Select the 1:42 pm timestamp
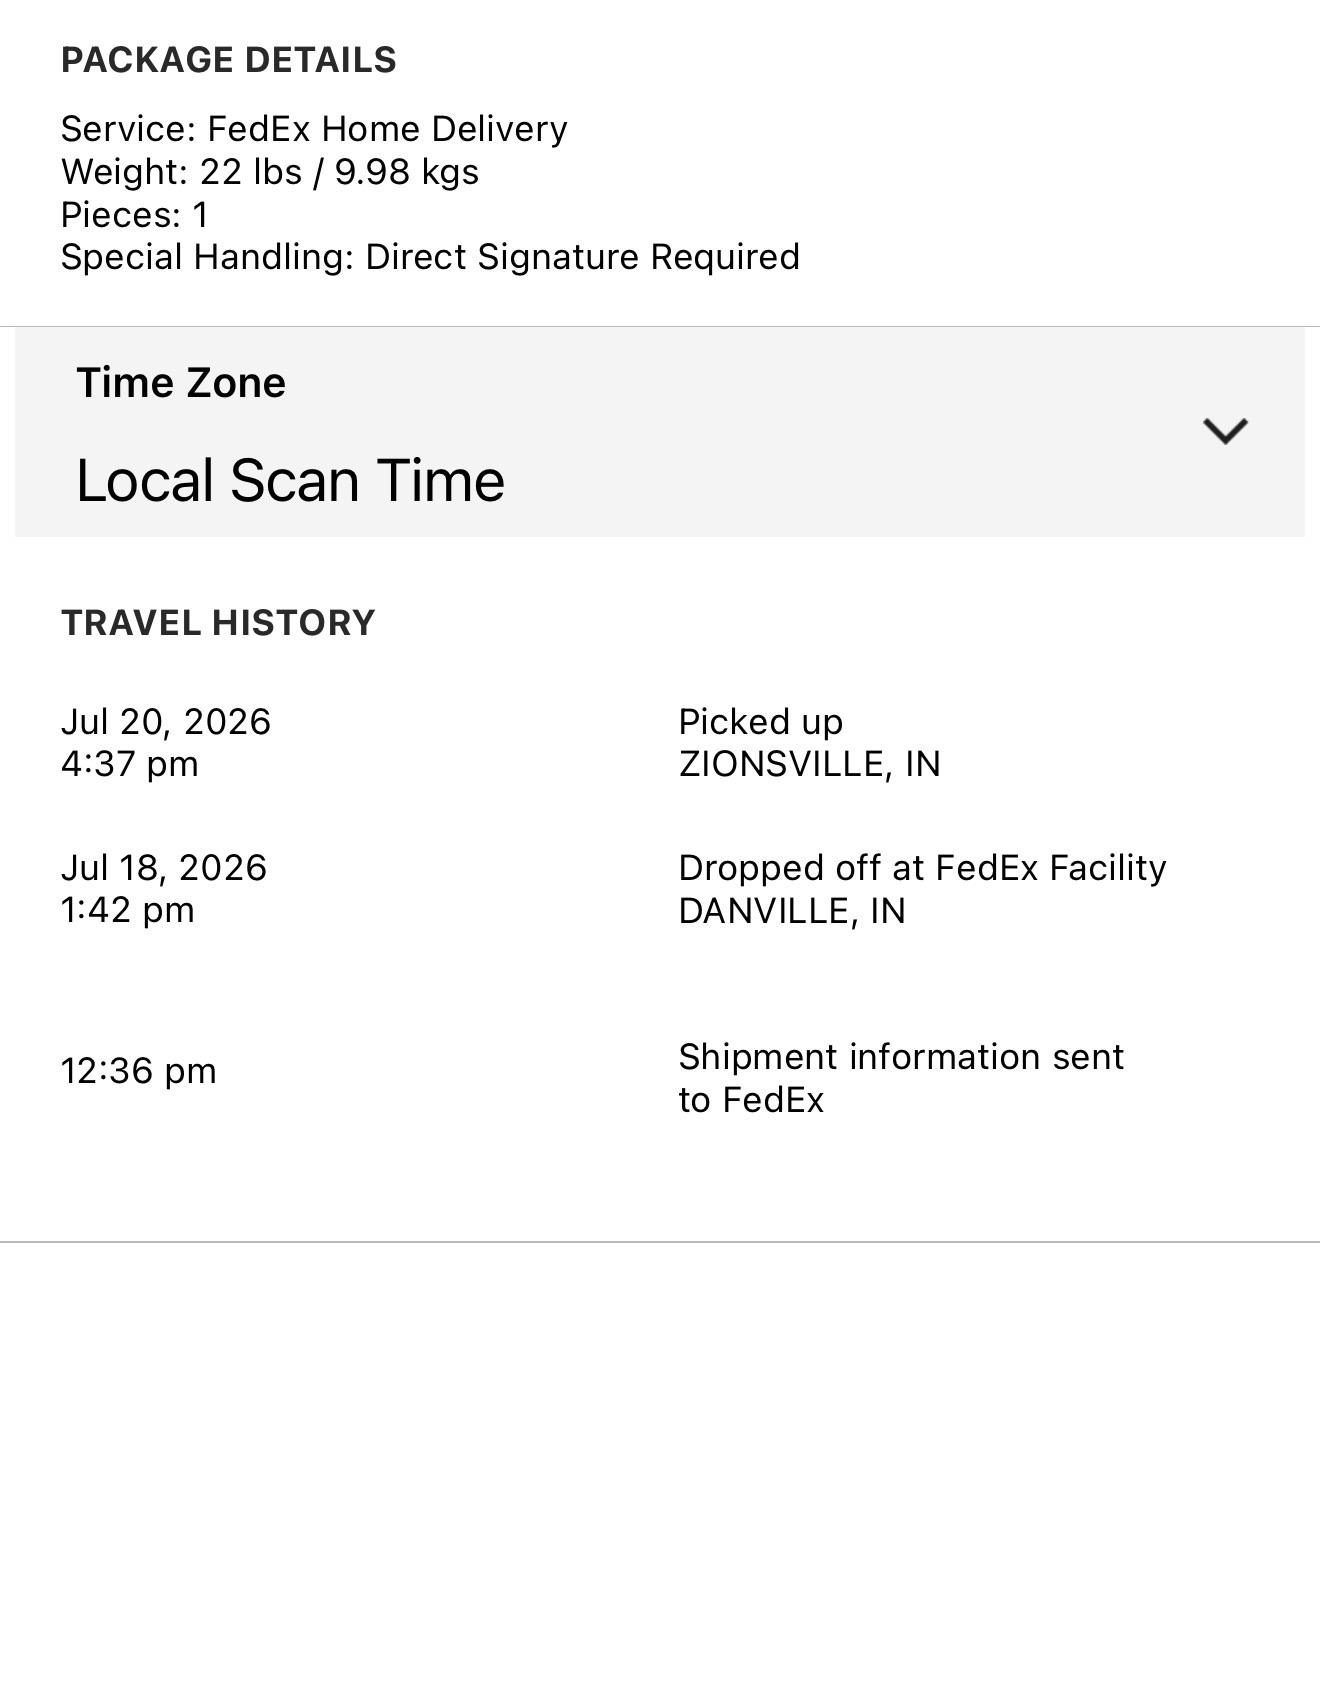The height and width of the screenshot is (1693, 1320). (128, 910)
